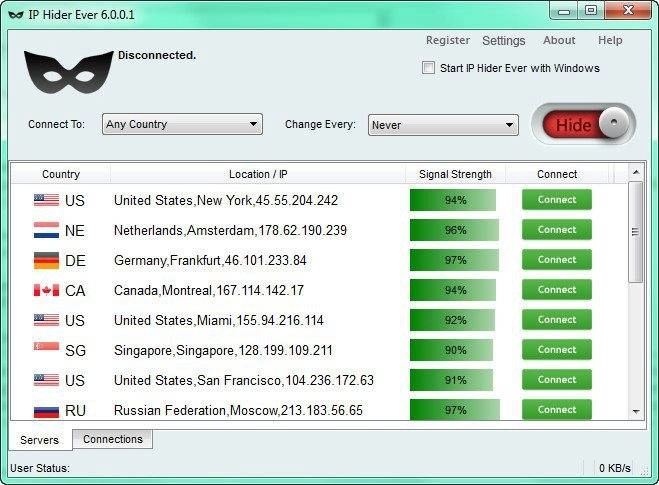Select Canada,Montreal,167.114.142.17 text
Image resolution: width=659 pixels, height=485 pixels.
point(209,290)
